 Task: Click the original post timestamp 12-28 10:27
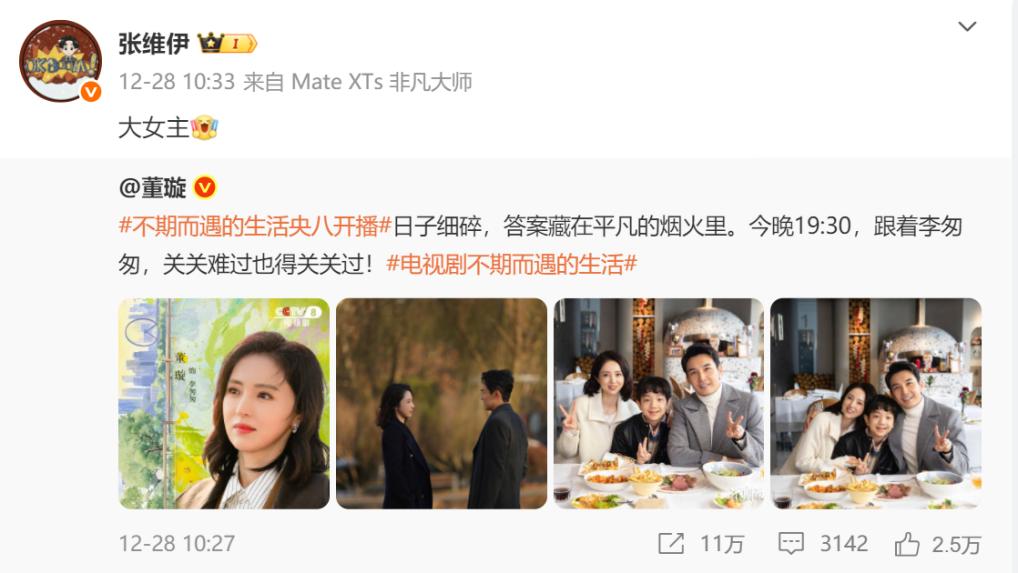click(177, 543)
